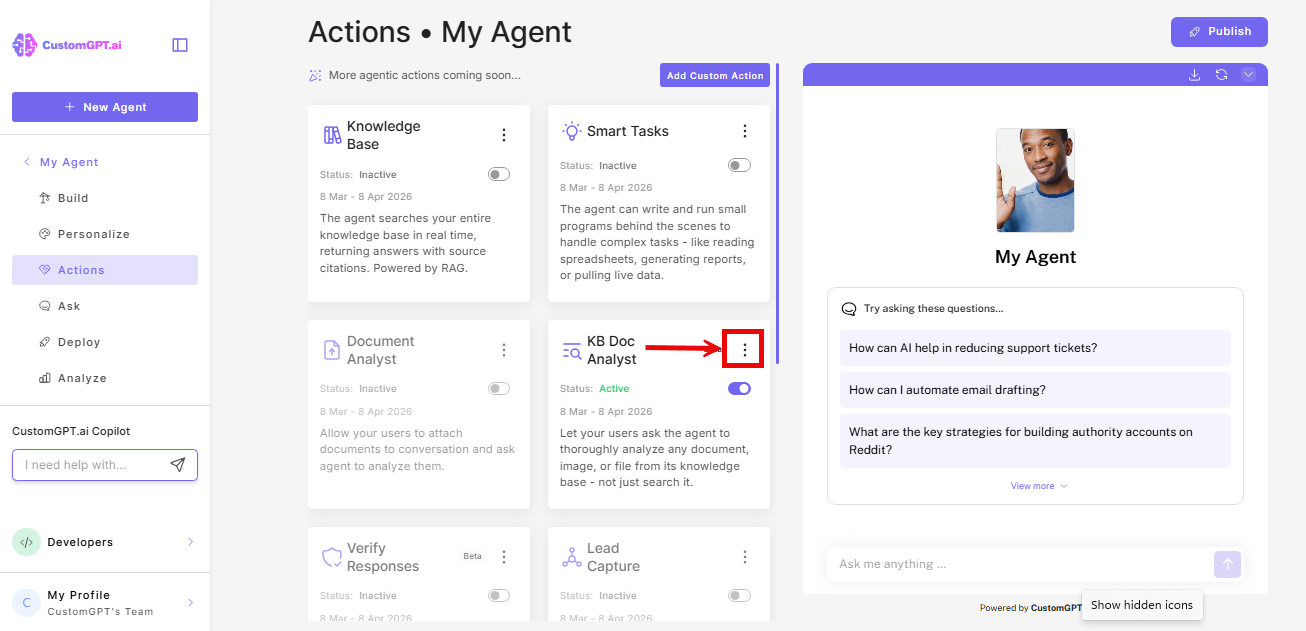Screen dimensions: 1306x631
Task: Open Verify Responses three-dot menu
Action: [504, 557]
